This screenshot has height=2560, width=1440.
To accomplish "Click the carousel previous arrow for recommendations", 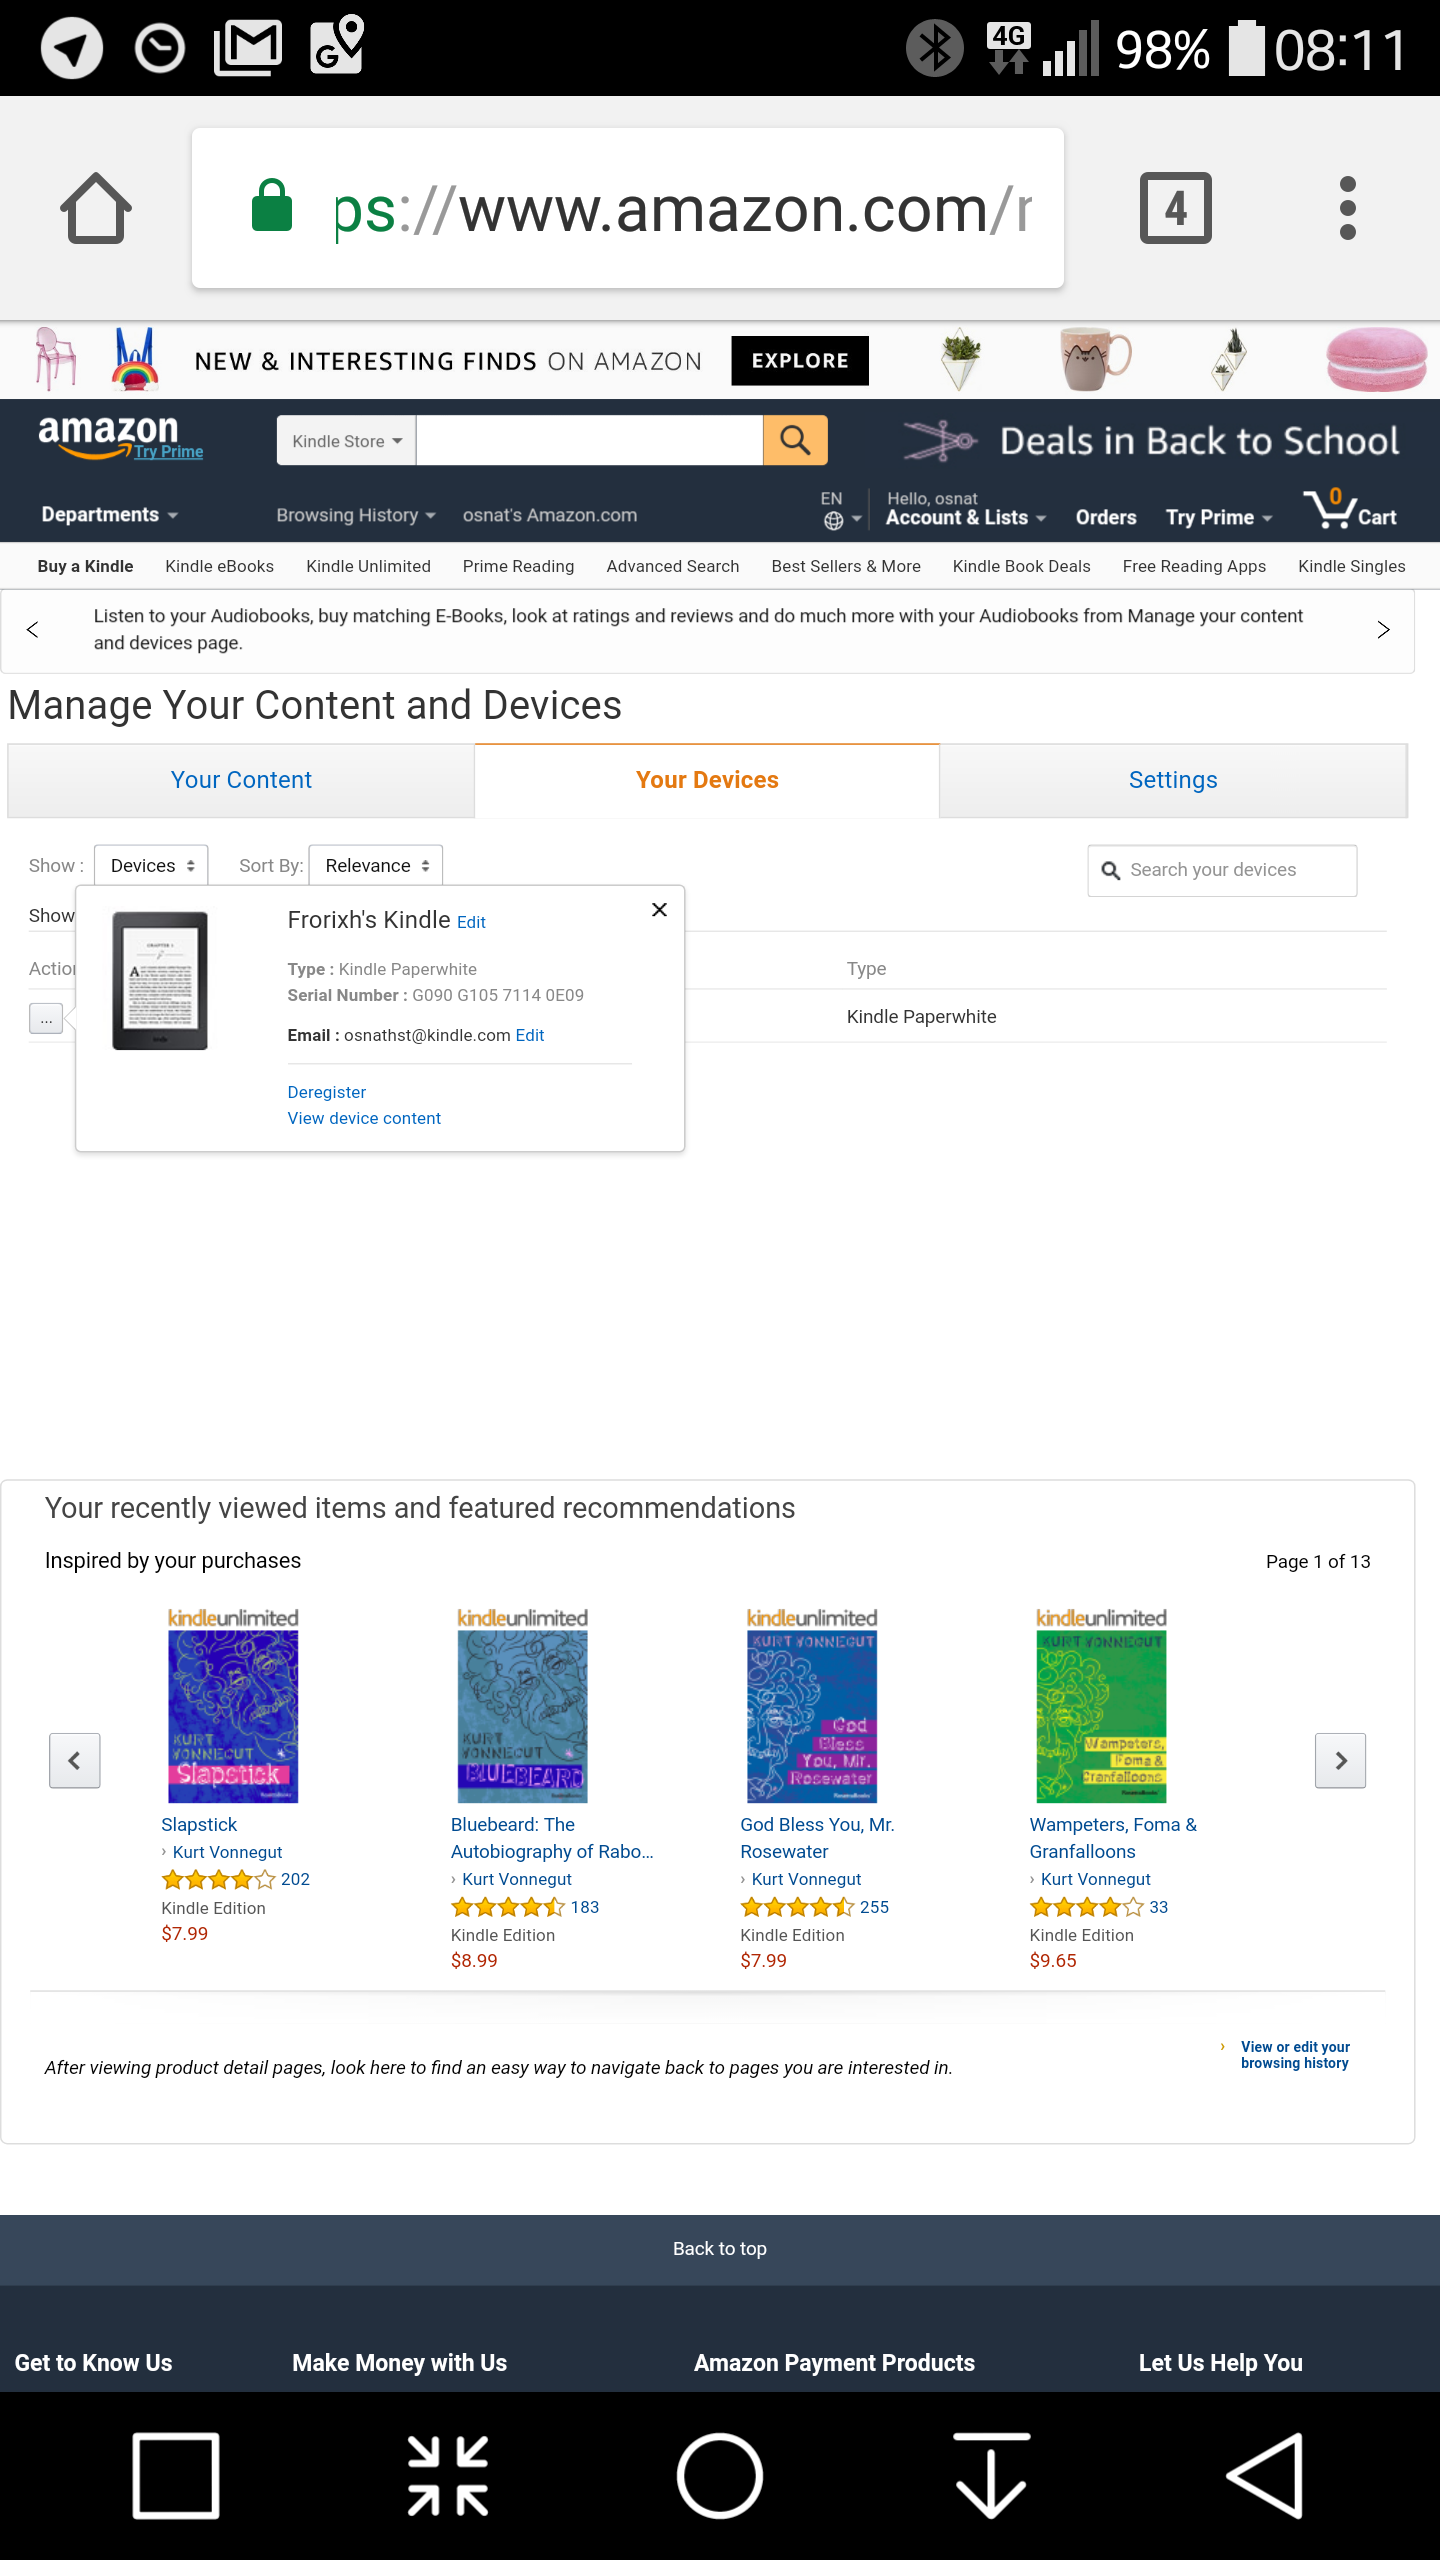I will click(75, 1760).
